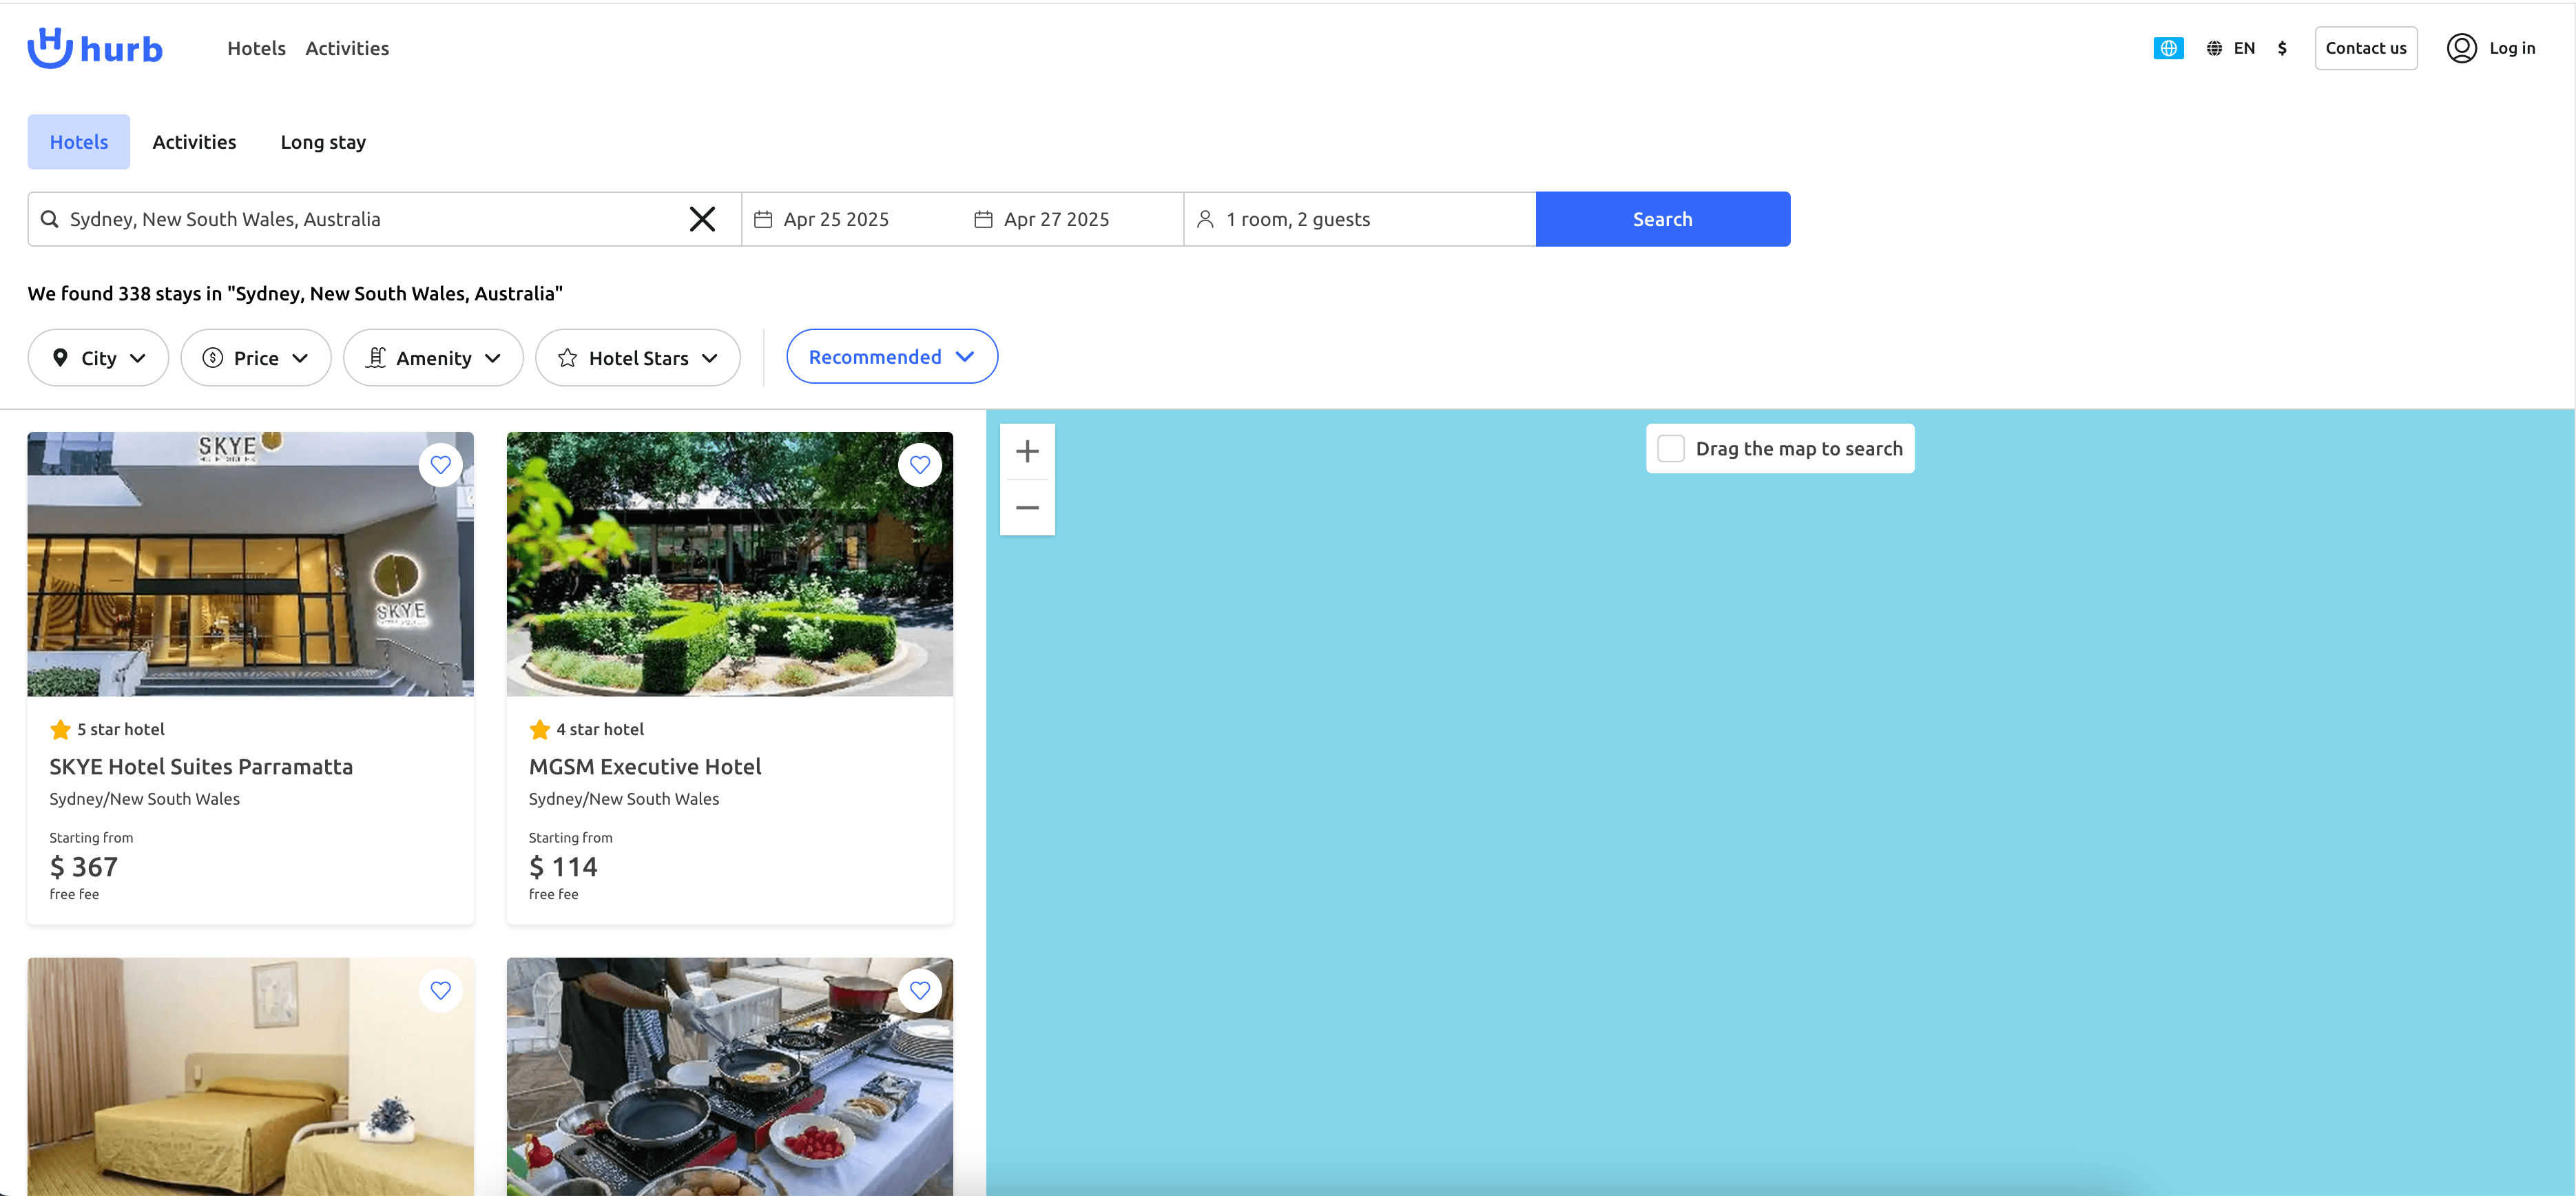Clear the destination with the X icon
Image resolution: width=2576 pixels, height=1196 pixels.
coord(702,219)
